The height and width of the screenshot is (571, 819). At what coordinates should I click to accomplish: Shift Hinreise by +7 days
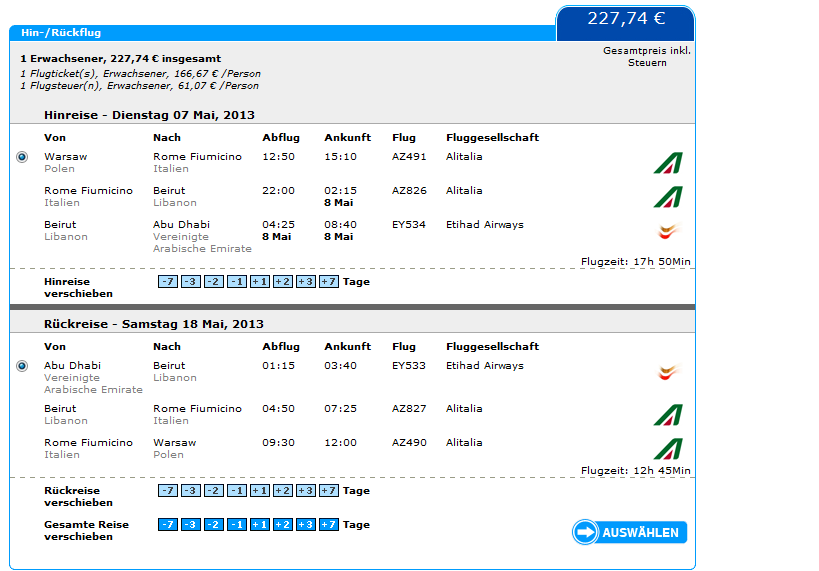click(329, 282)
